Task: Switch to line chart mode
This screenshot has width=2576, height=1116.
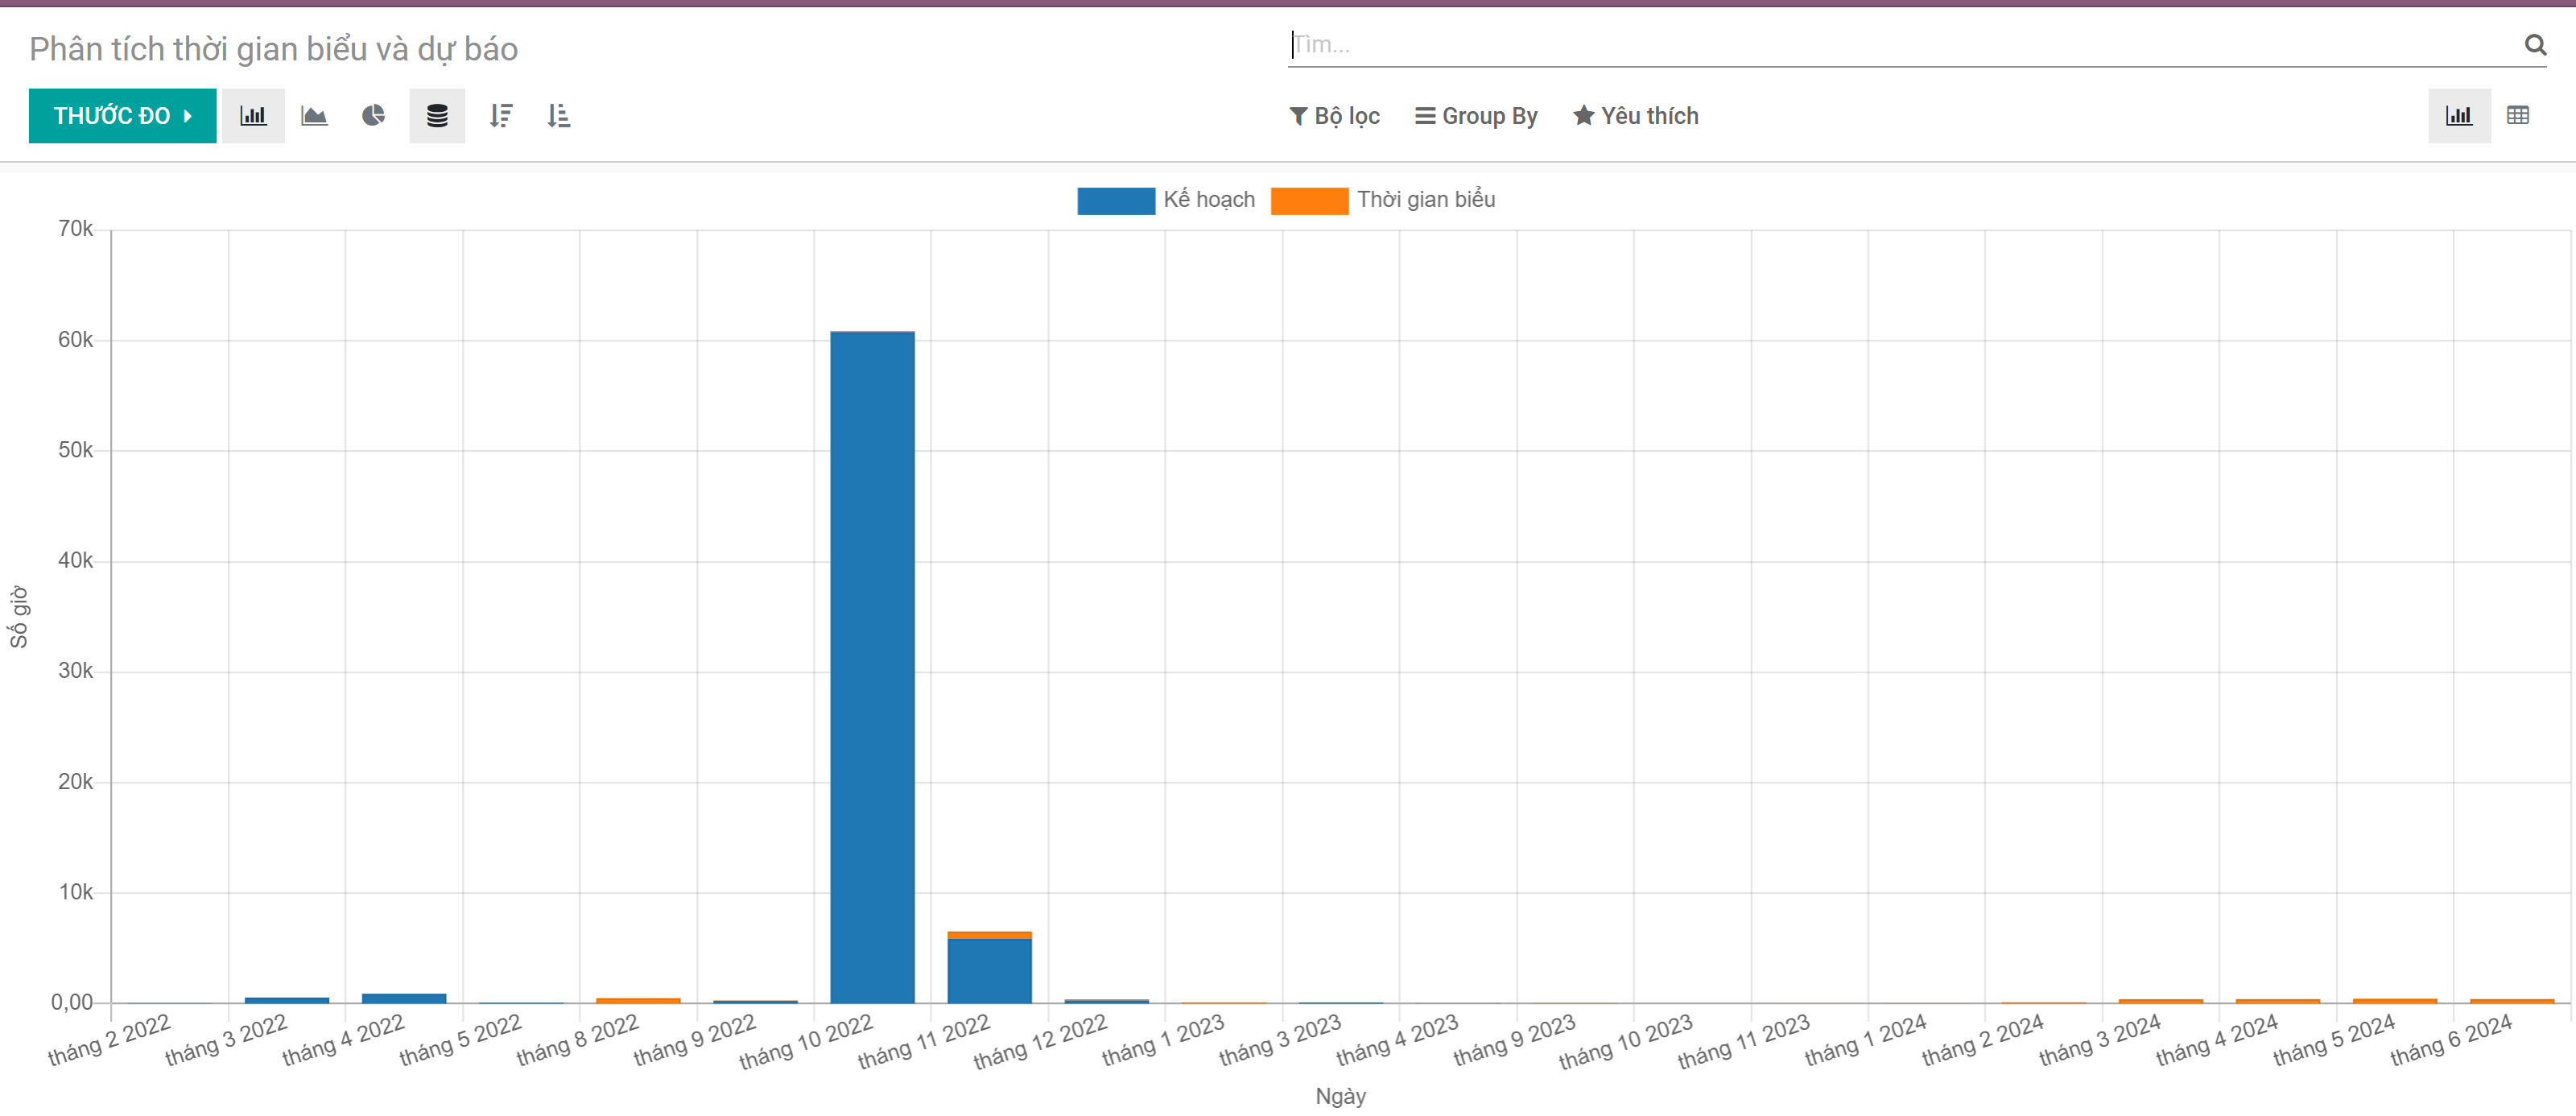Action: point(314,116)
